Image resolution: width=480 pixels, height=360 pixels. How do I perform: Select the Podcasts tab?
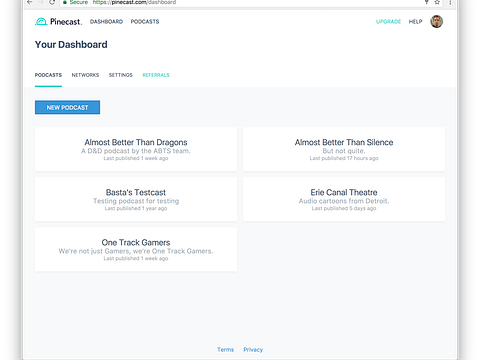[48, 75]
